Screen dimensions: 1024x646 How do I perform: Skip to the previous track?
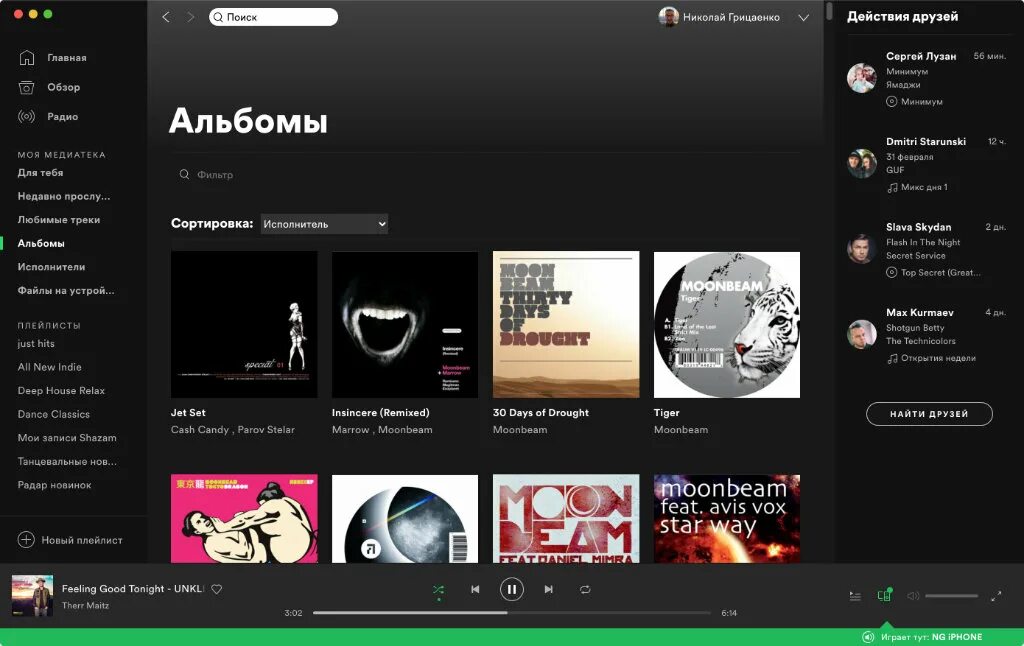click(x=475, y=589)
